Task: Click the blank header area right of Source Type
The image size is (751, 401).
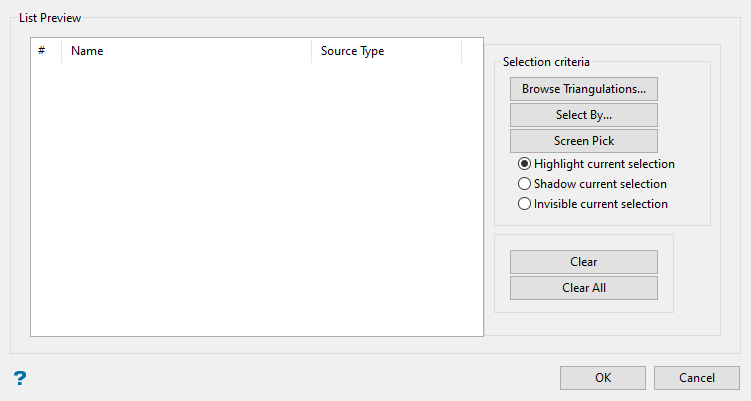Action: click(472, 51)
